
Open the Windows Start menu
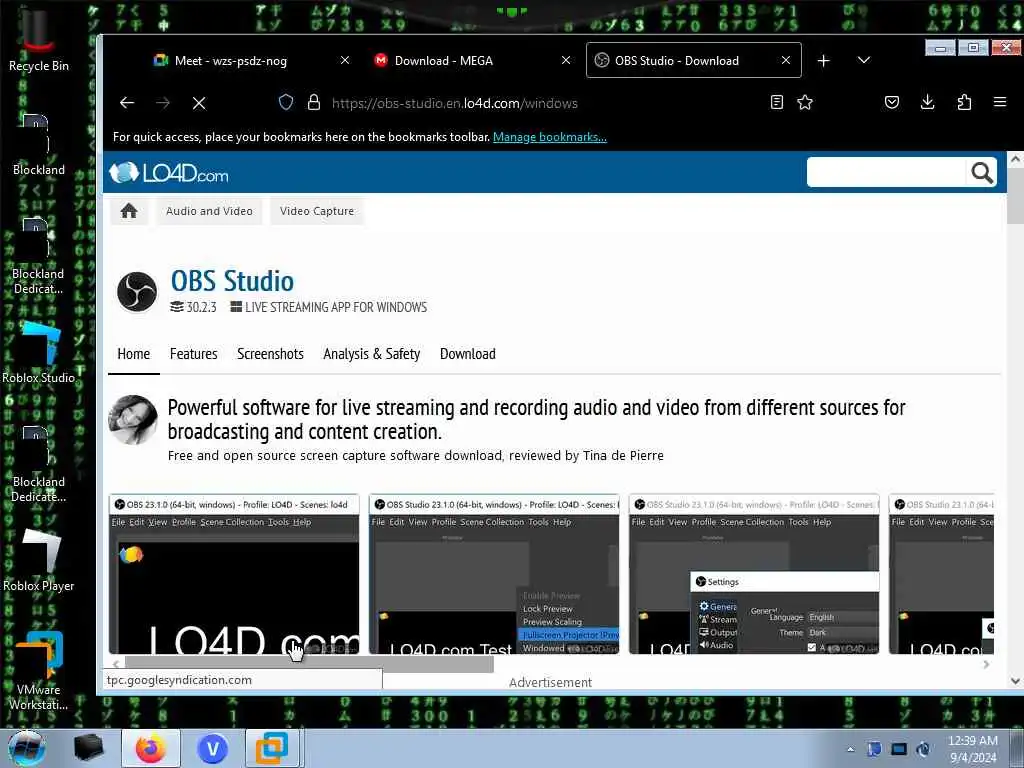pos(27,748)
